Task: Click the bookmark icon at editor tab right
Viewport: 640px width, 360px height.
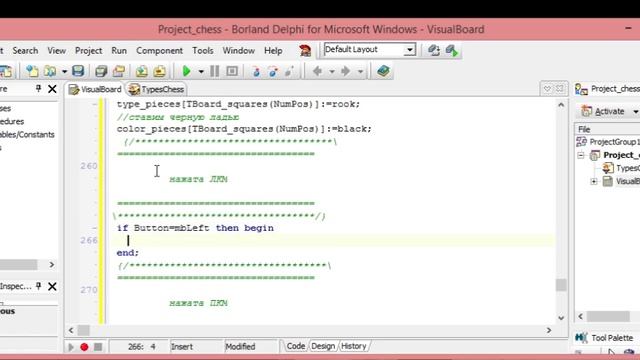Action: [547, 89]
